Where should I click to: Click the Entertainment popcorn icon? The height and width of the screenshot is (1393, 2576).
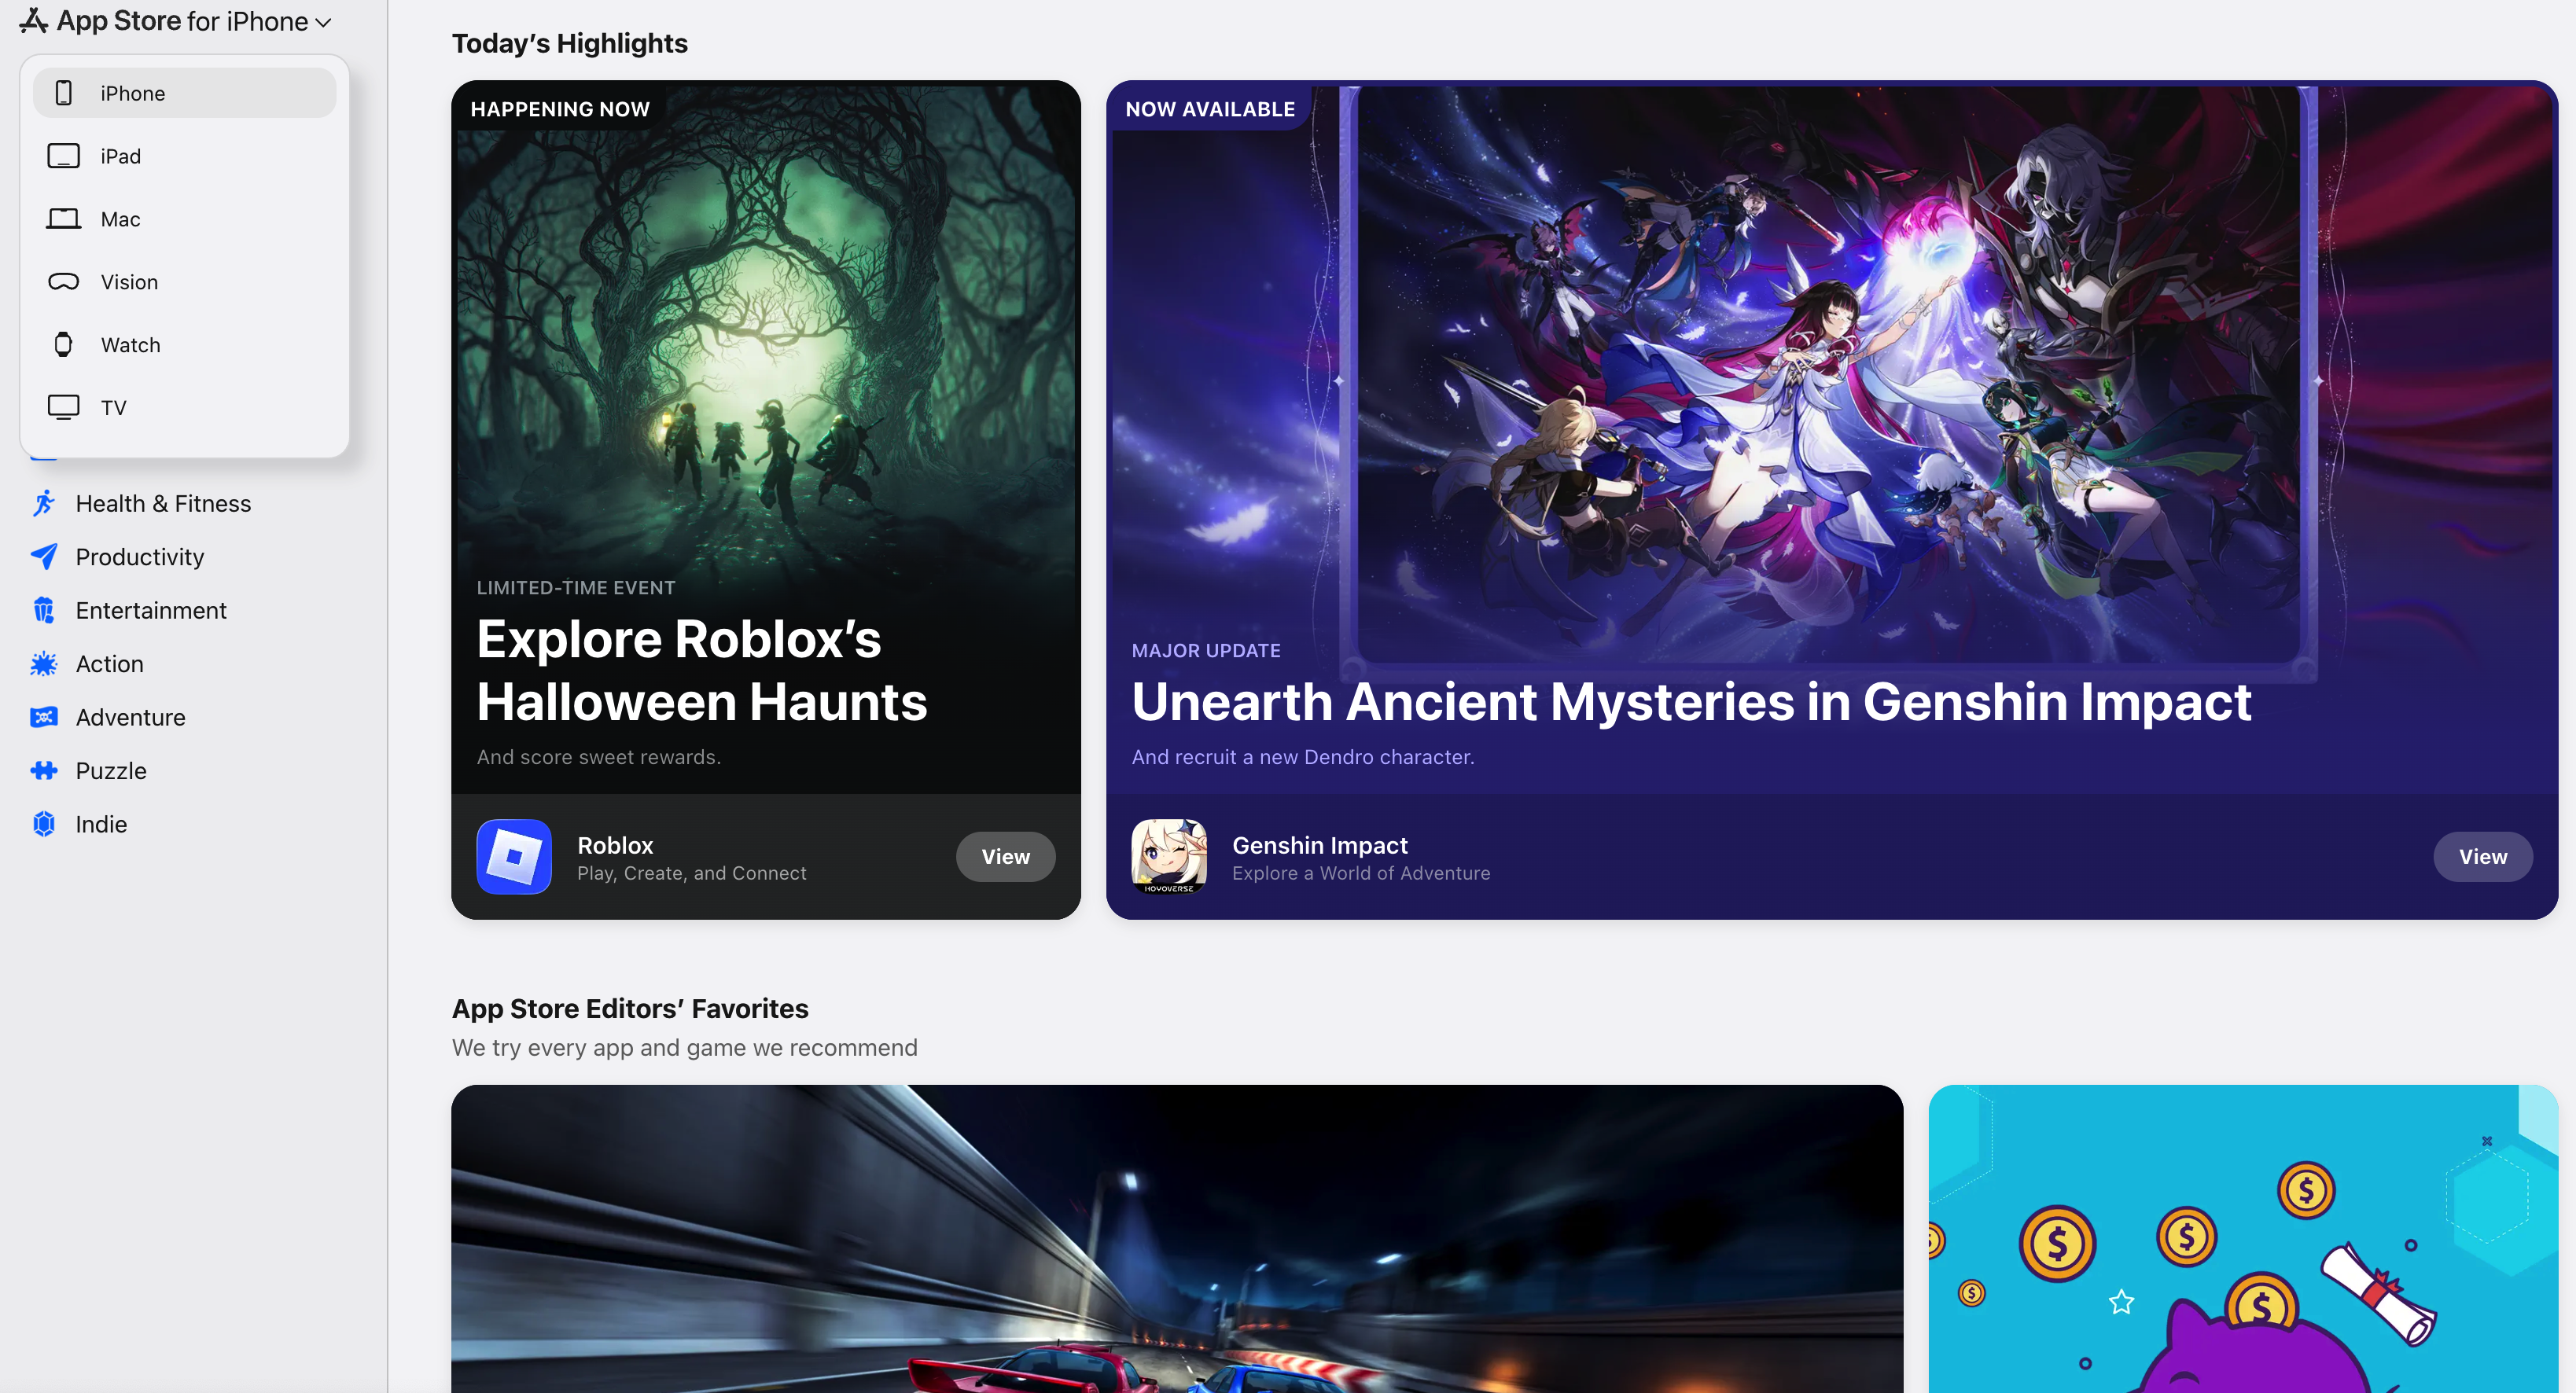[44, 610]
